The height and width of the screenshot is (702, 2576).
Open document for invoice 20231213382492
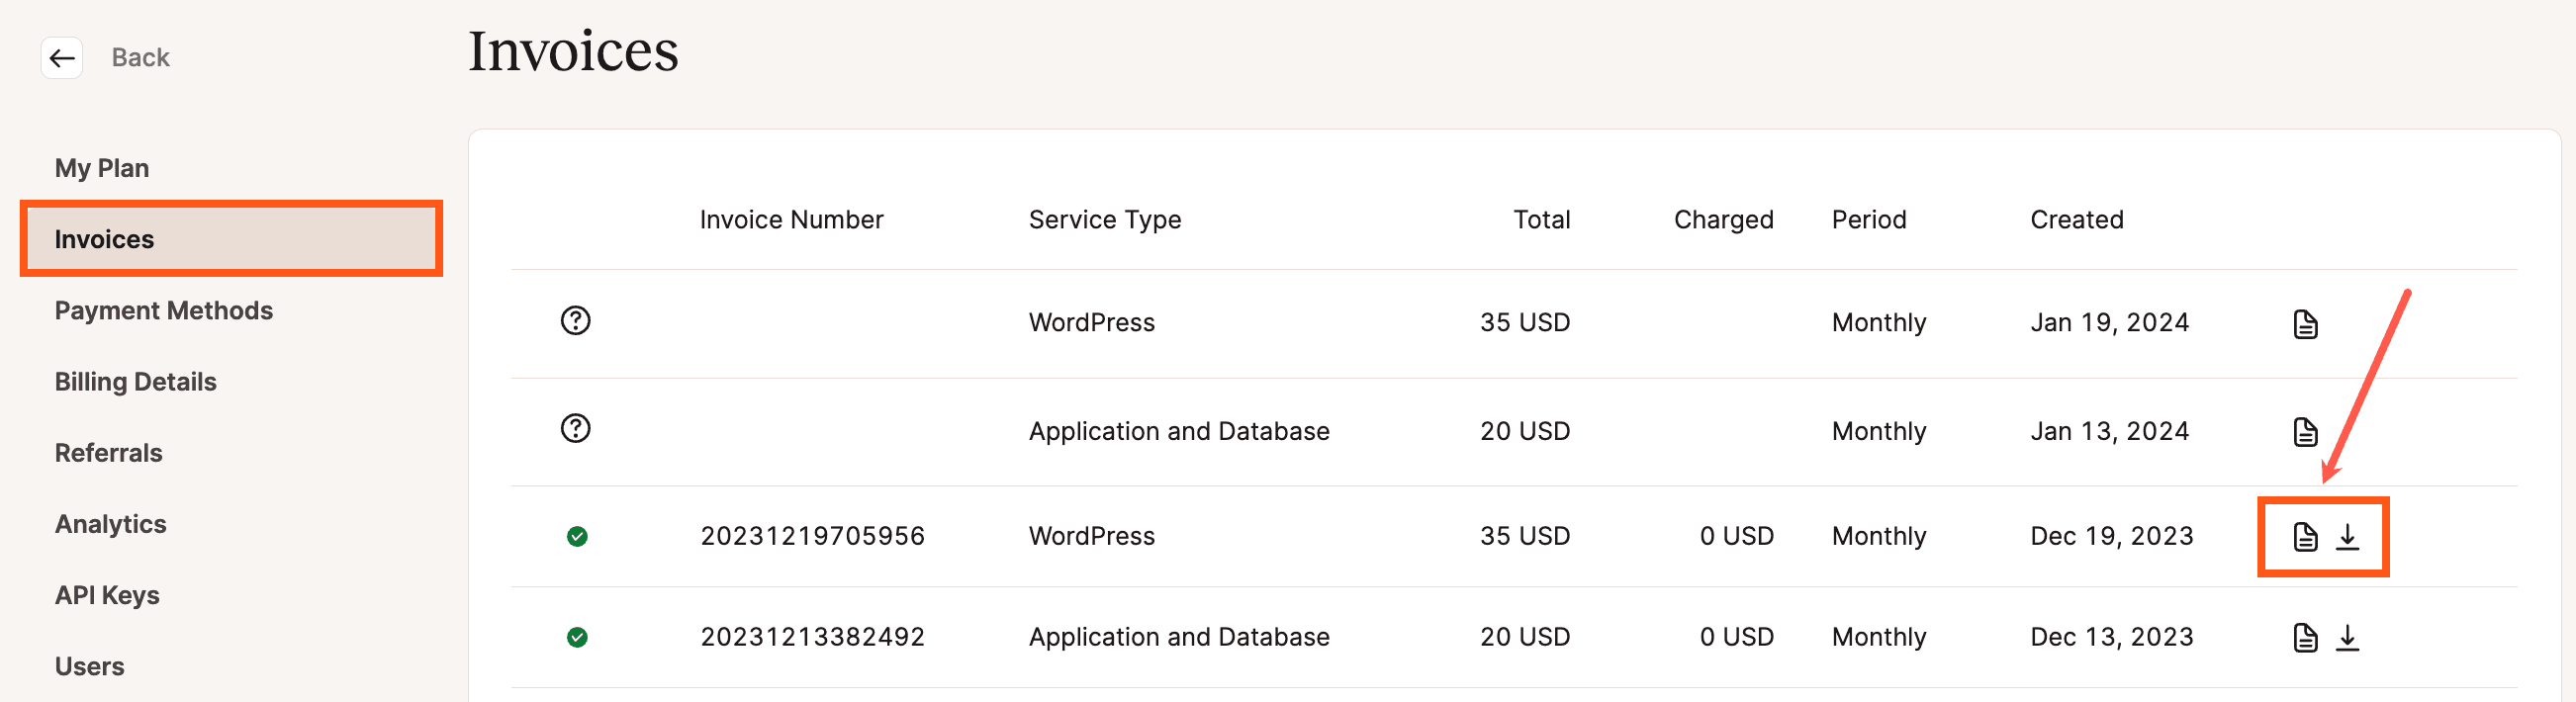tap(2304, 638)
